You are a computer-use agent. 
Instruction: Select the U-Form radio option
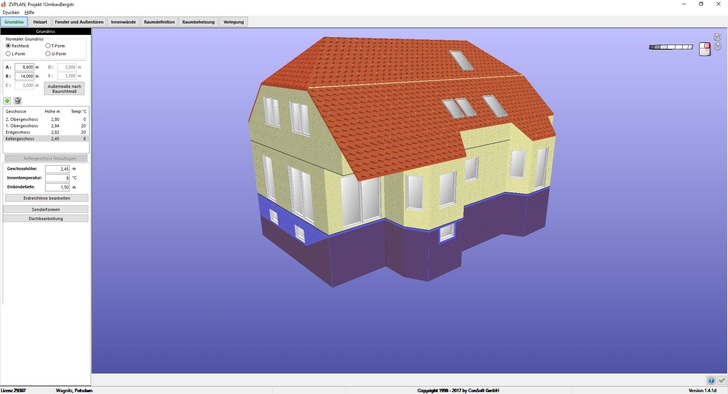(56, 54)
